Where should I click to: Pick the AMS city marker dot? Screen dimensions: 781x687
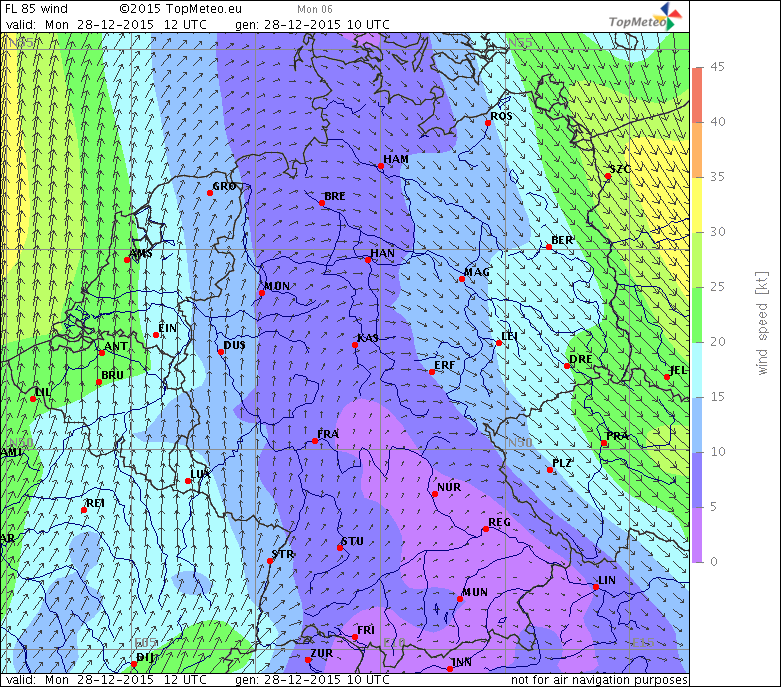click(x=127, y=260)
